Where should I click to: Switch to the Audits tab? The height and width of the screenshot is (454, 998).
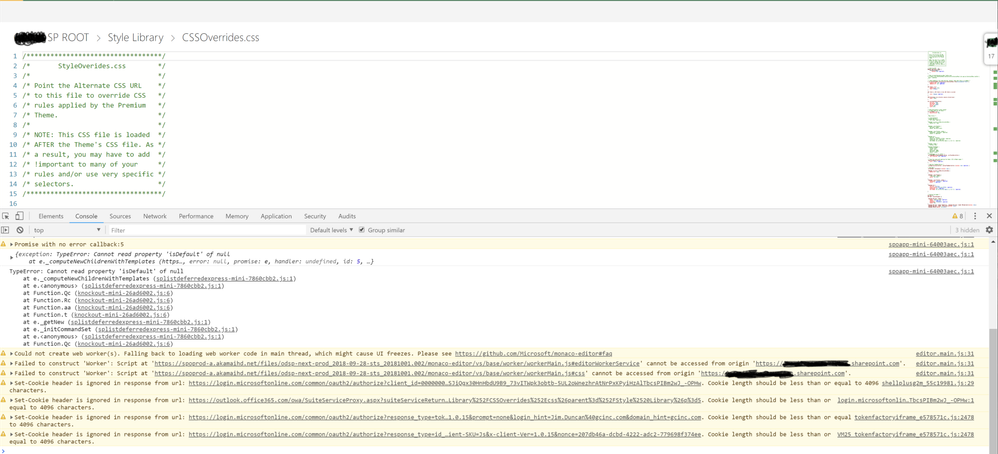[x=347, y=216]
